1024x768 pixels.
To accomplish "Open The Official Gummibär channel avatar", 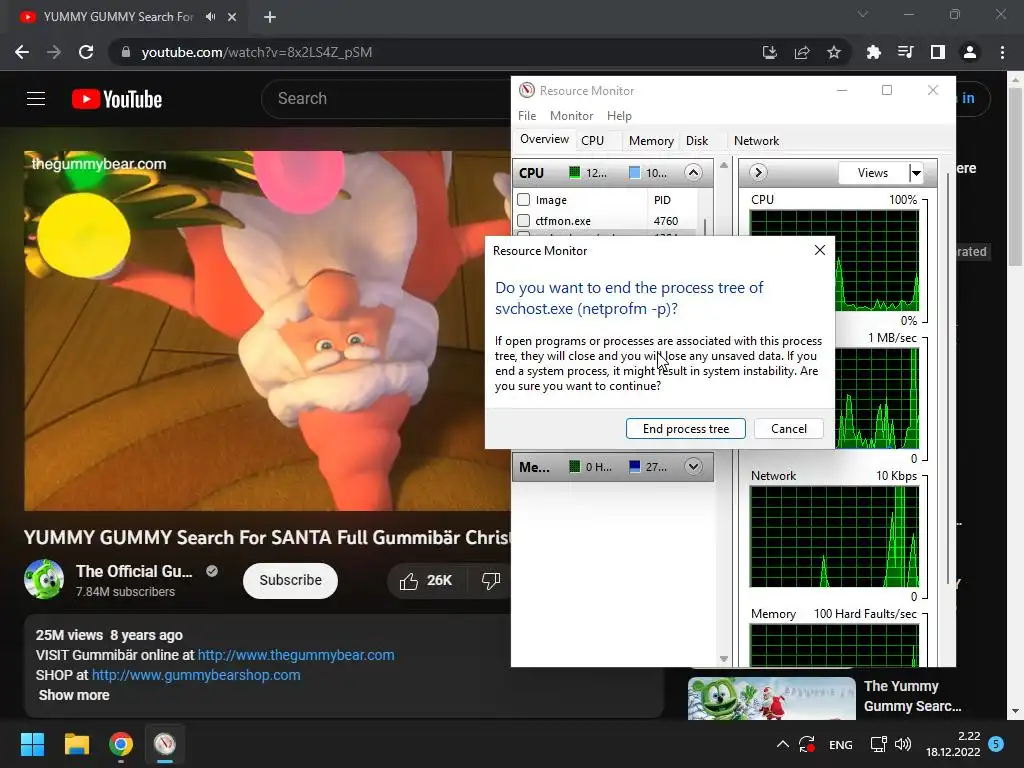I will point(44,579).
